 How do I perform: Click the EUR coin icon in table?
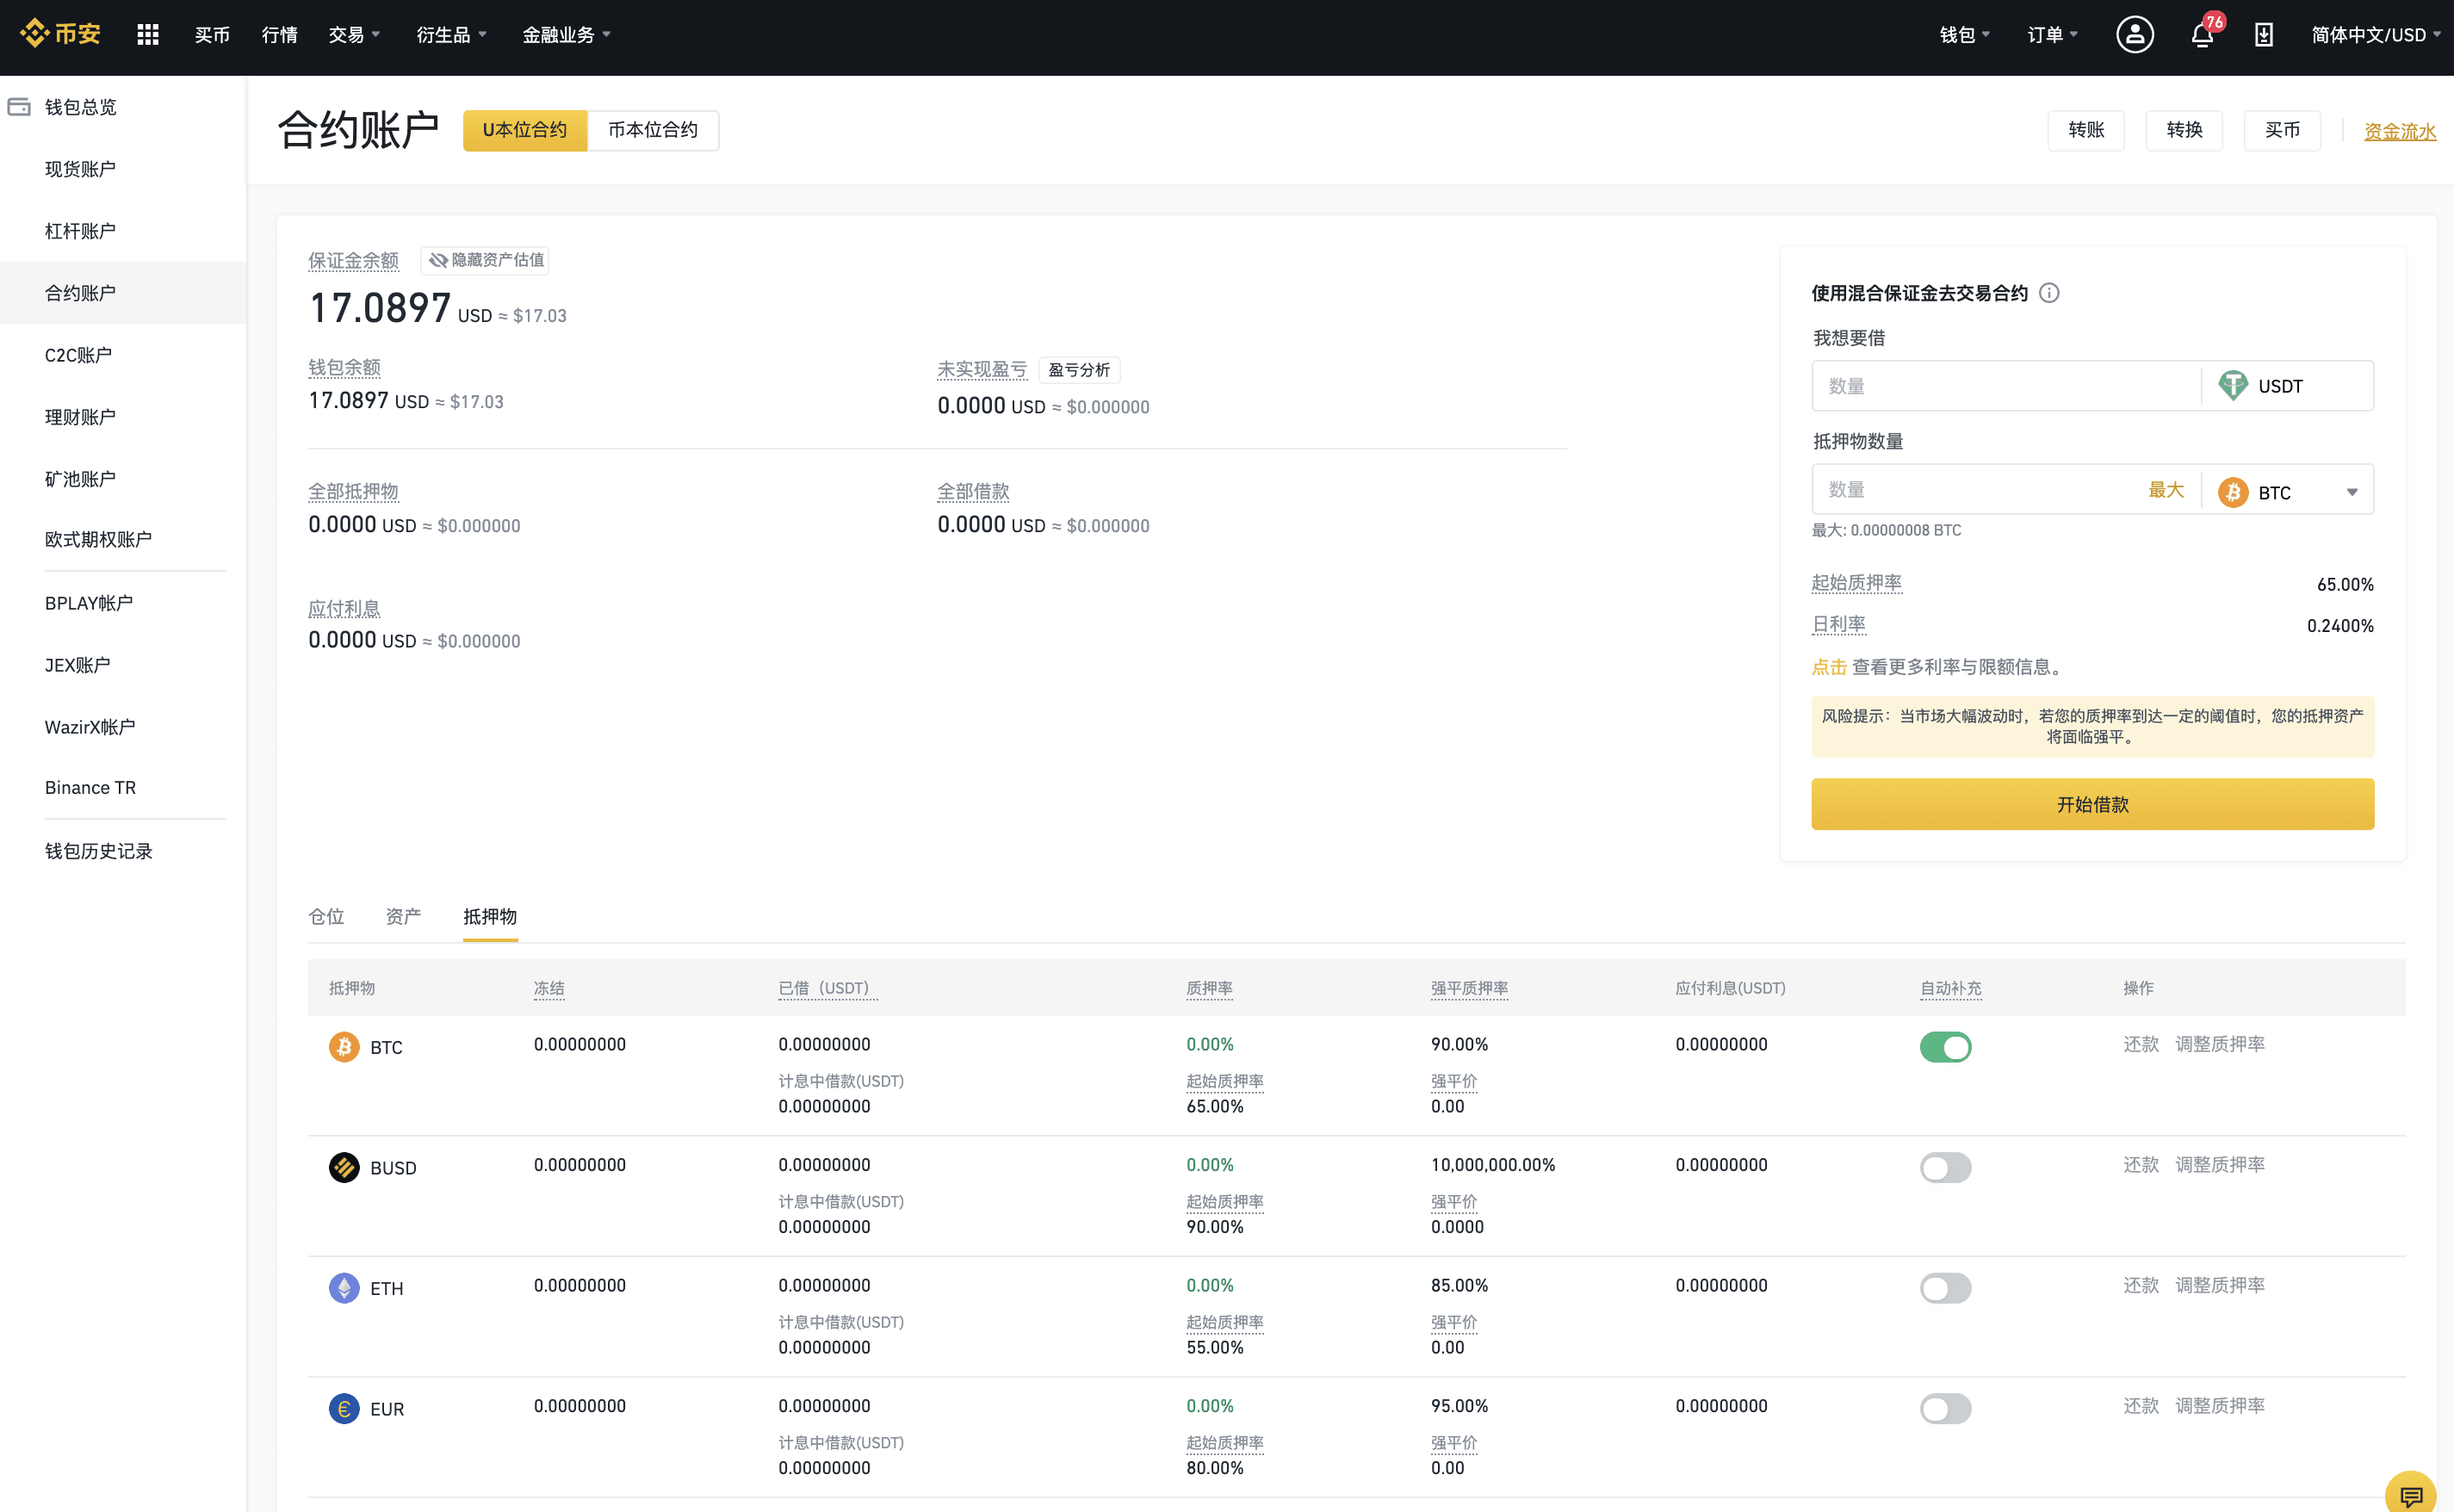tap(344, 1408)
